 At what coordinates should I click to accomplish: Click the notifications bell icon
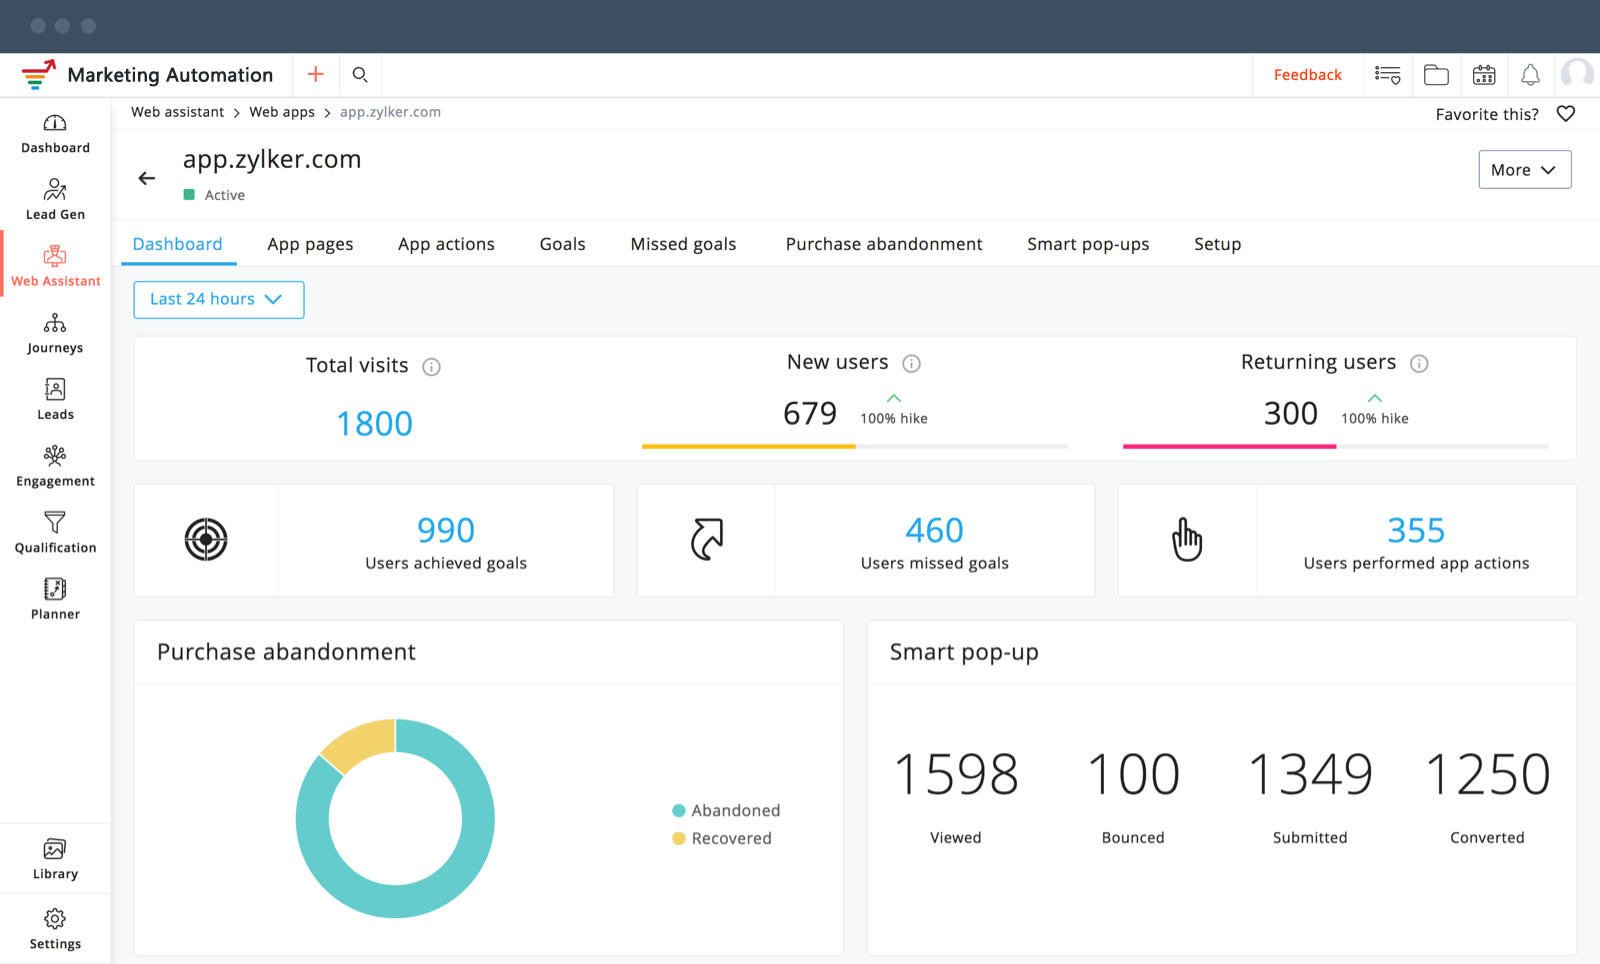[x=1530, y=75]
